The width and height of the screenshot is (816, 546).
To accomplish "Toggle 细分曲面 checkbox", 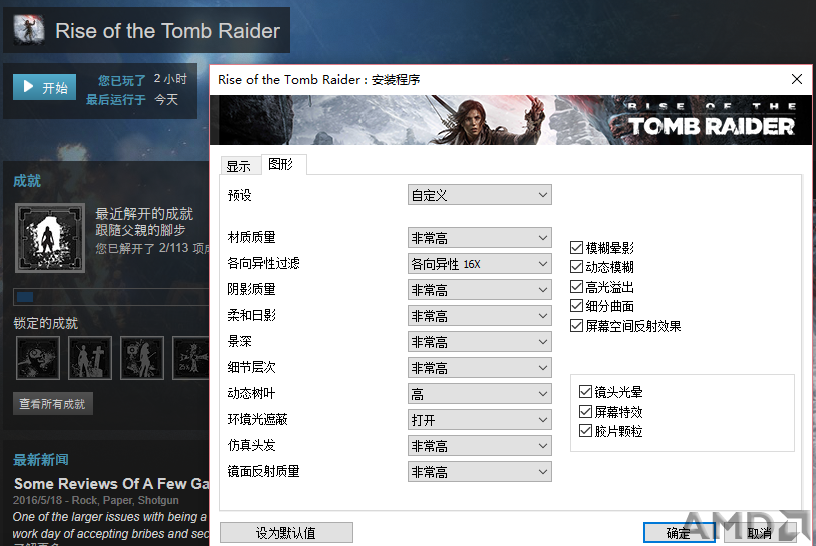I will click(x=576, y=306).
